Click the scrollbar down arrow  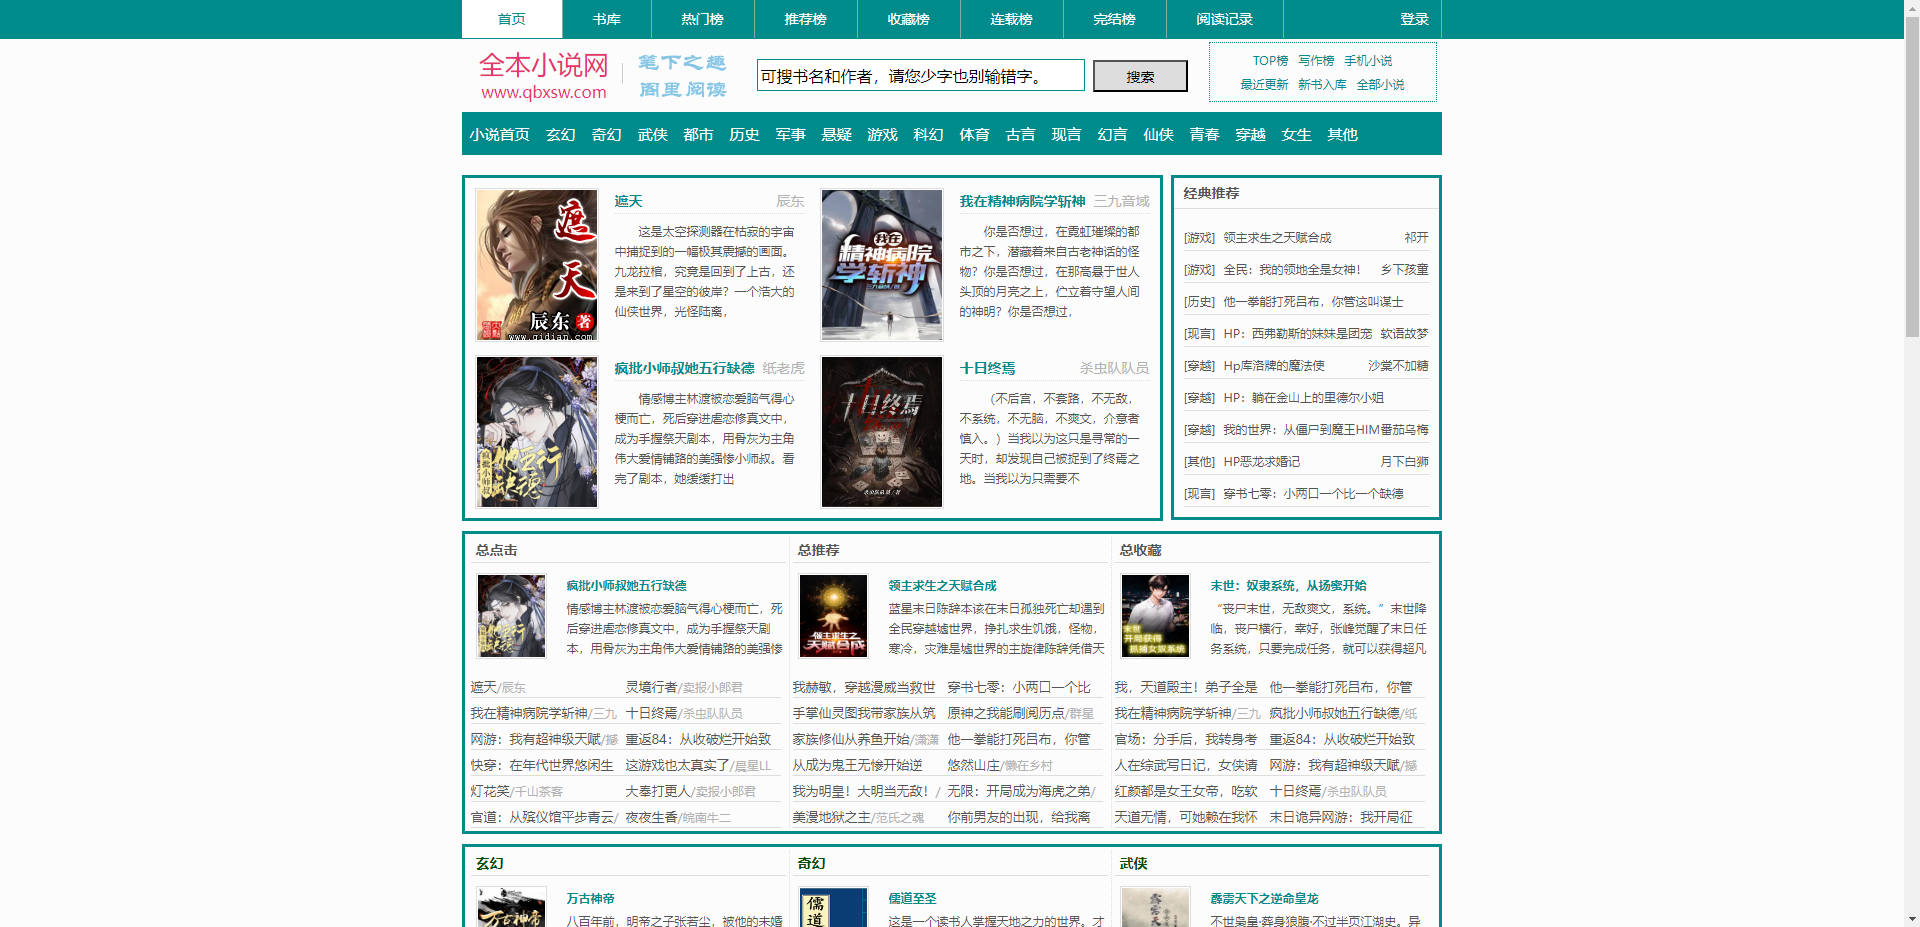click(x=1911, y=918)
